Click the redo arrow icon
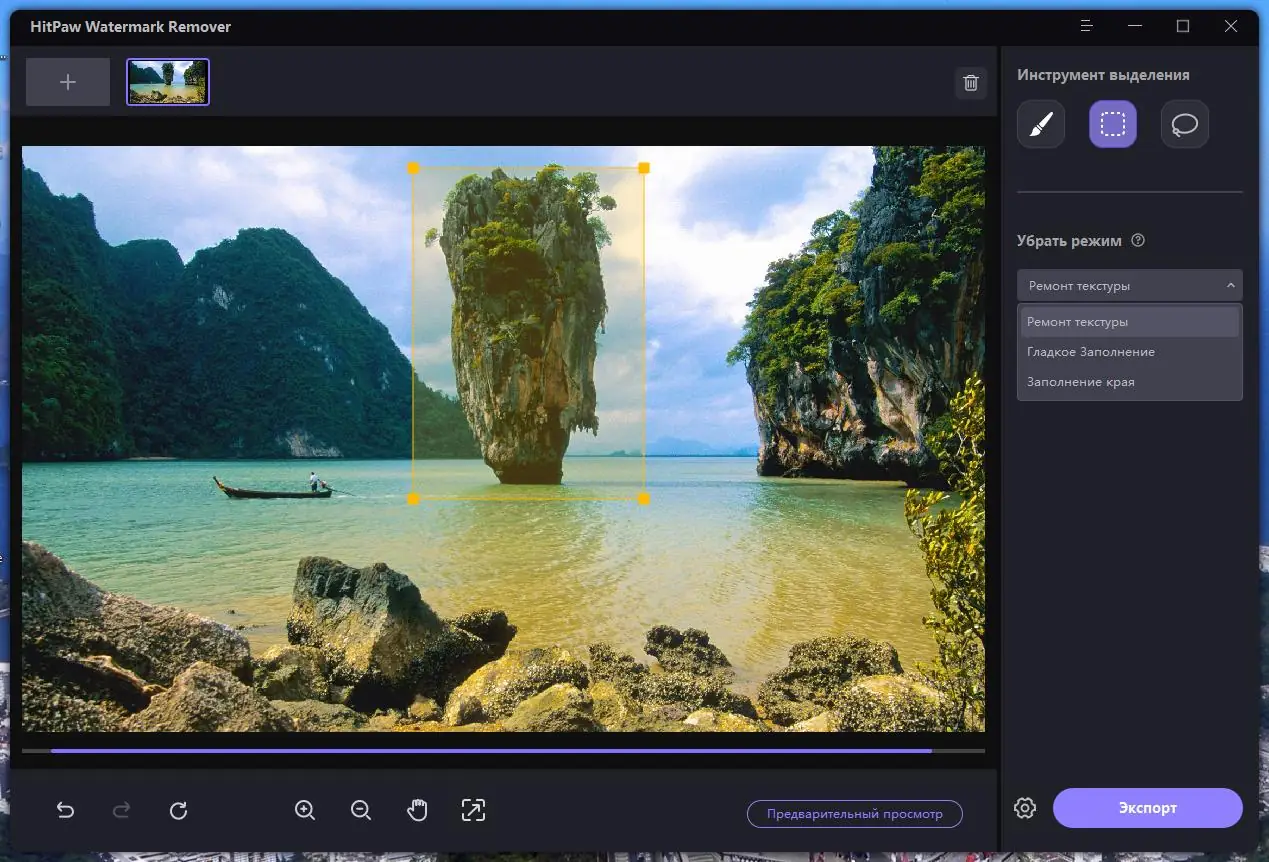The image size is (1269, 862). (x=122, y=811)
